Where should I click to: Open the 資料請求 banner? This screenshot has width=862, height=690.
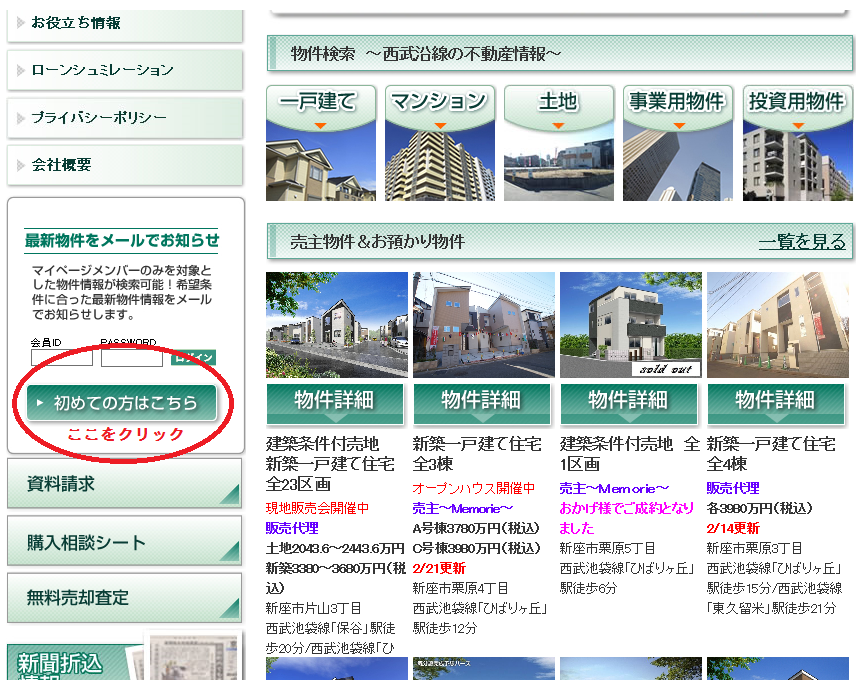(x=125, y=484)
